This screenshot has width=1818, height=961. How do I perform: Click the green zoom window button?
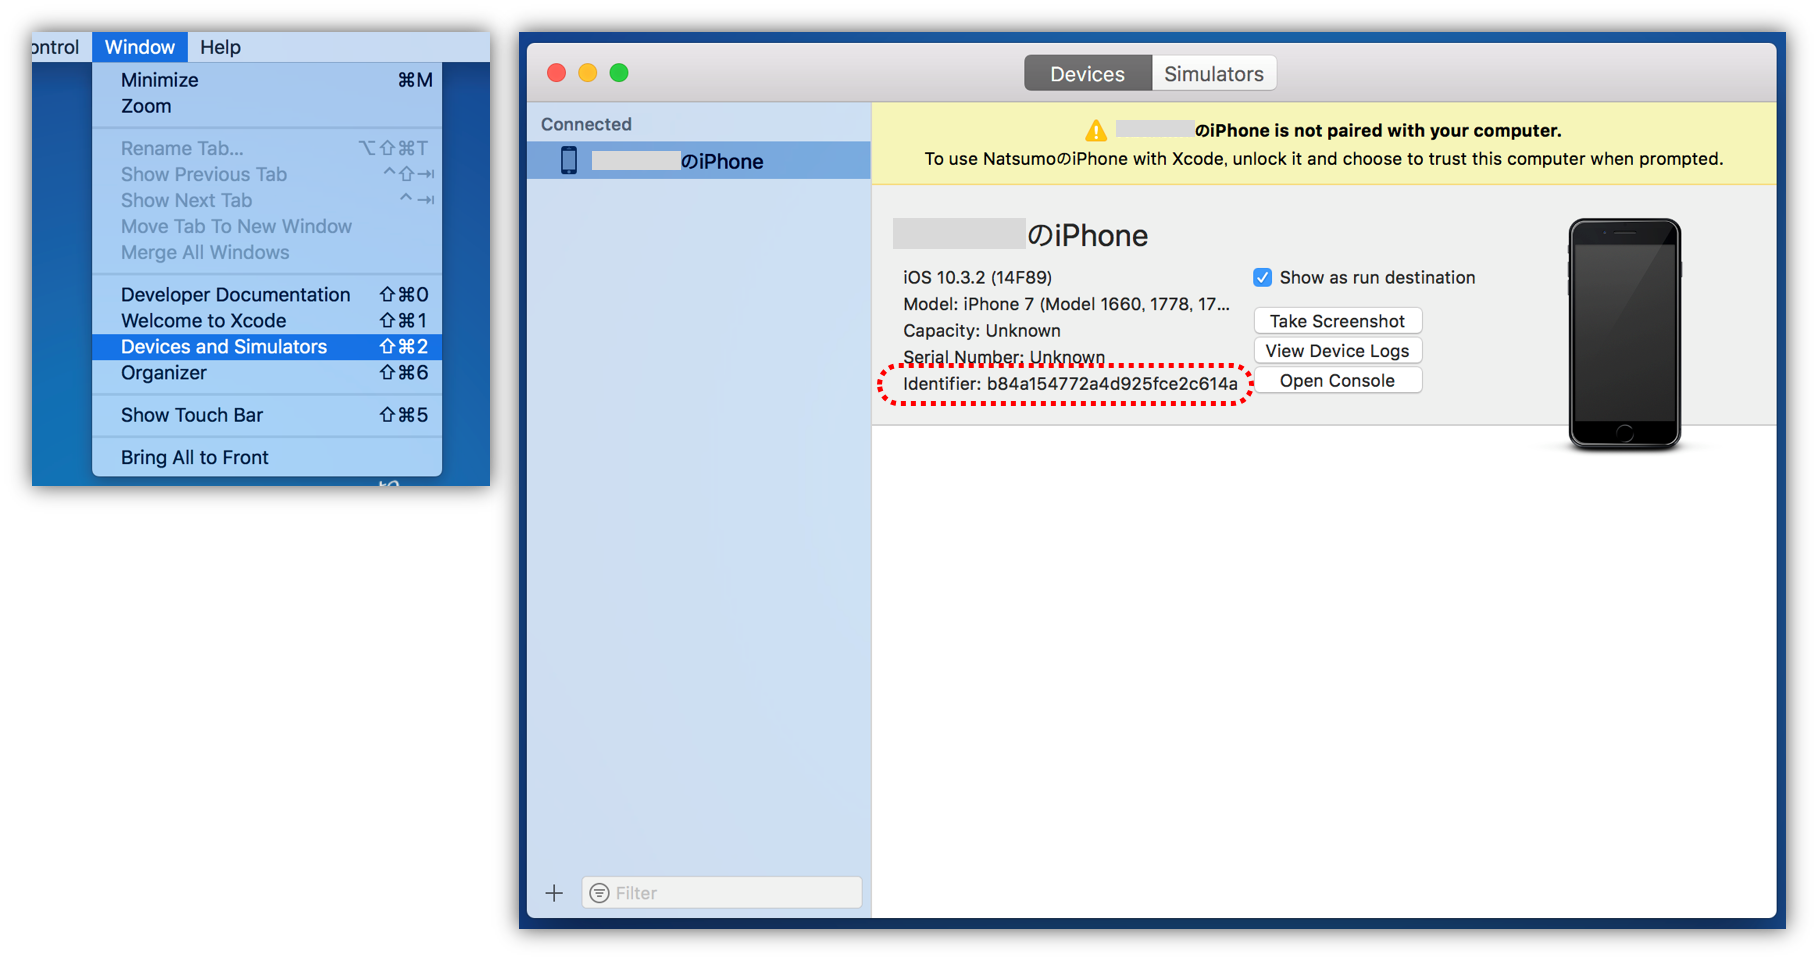pos(619,73)
